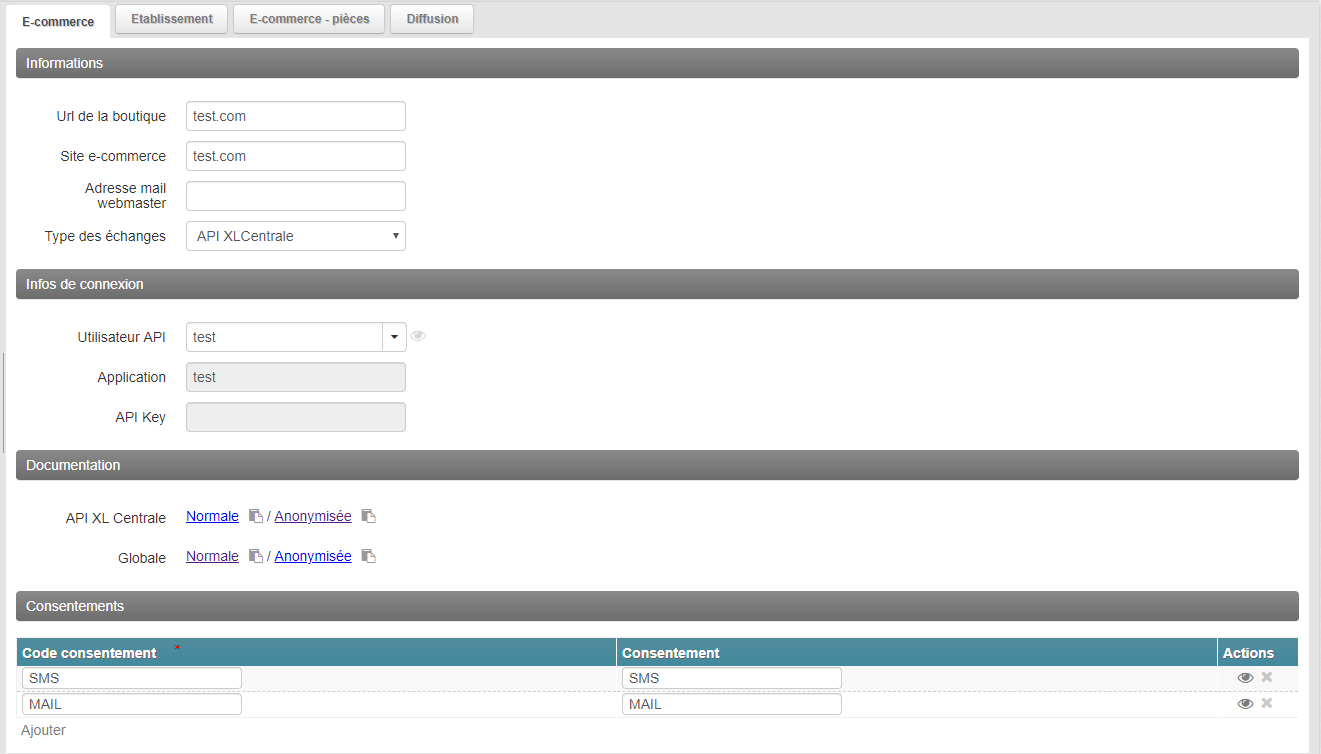Click the Actions column header
The width and height of the screenshot is (1321, 754).
(1258, 652)
